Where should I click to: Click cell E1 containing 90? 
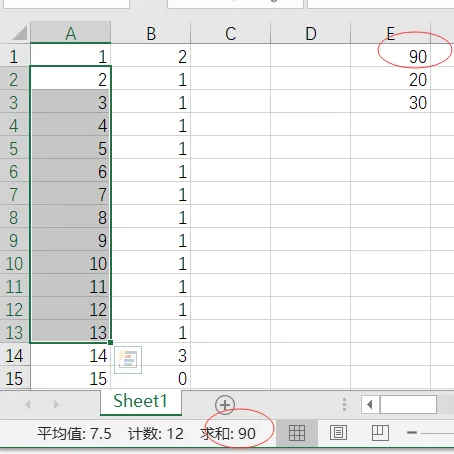pos(391,56)
